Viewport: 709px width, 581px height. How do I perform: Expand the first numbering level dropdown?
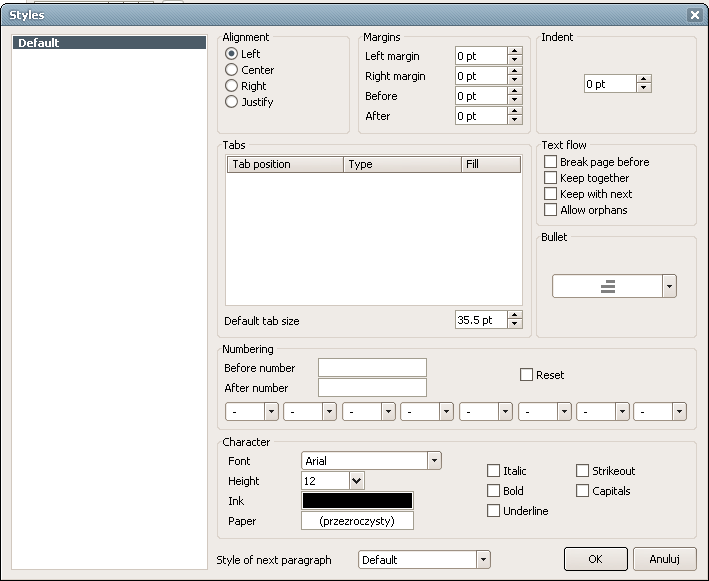click(270, 411)
